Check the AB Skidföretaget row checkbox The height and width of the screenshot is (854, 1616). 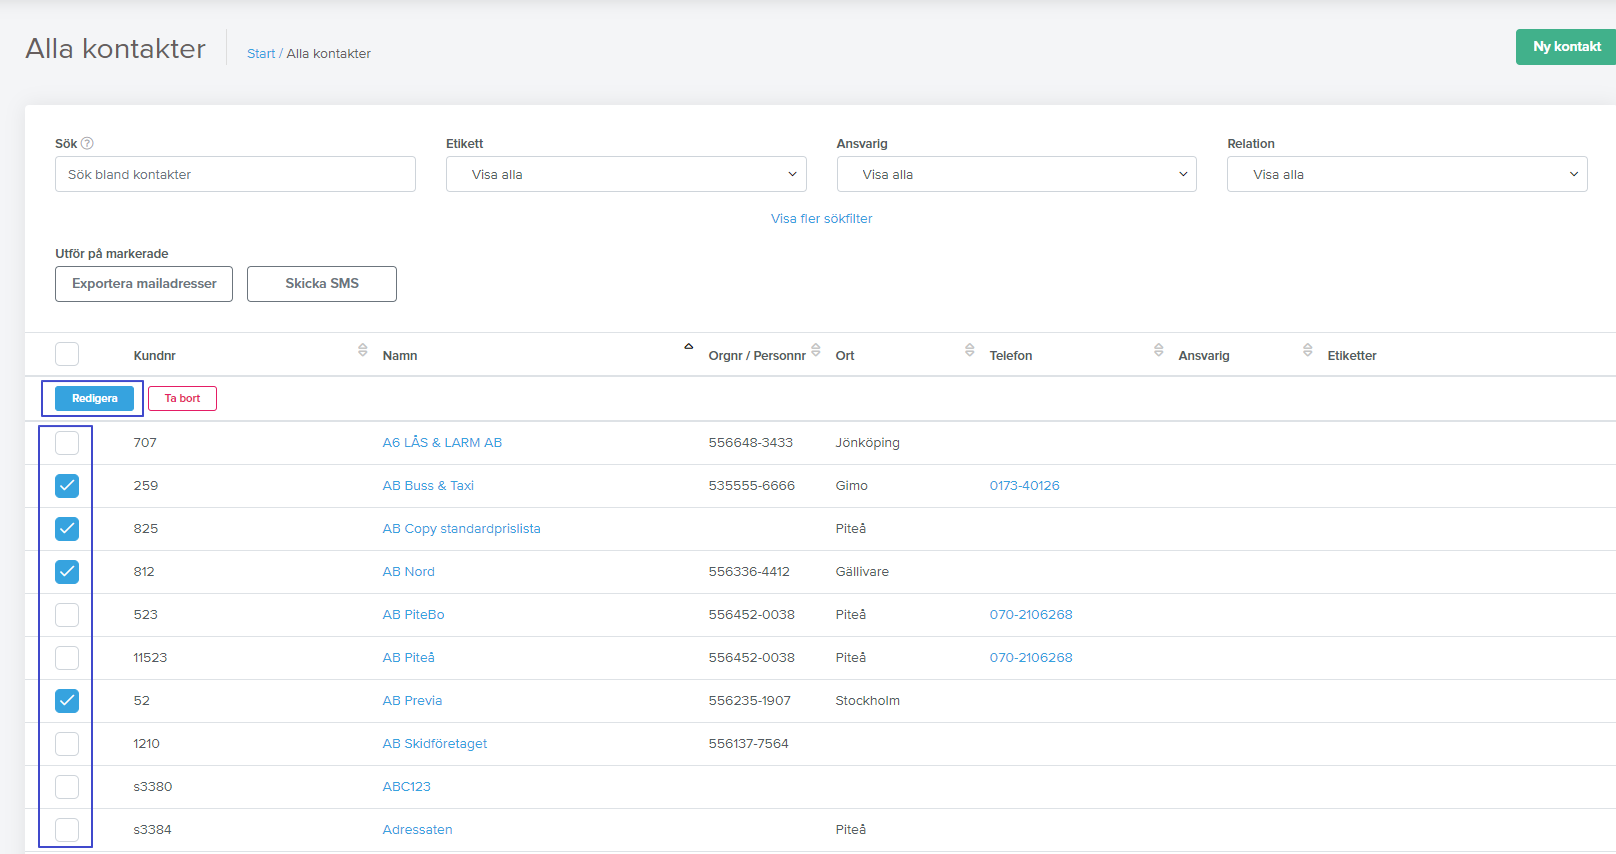coord(67,744)
